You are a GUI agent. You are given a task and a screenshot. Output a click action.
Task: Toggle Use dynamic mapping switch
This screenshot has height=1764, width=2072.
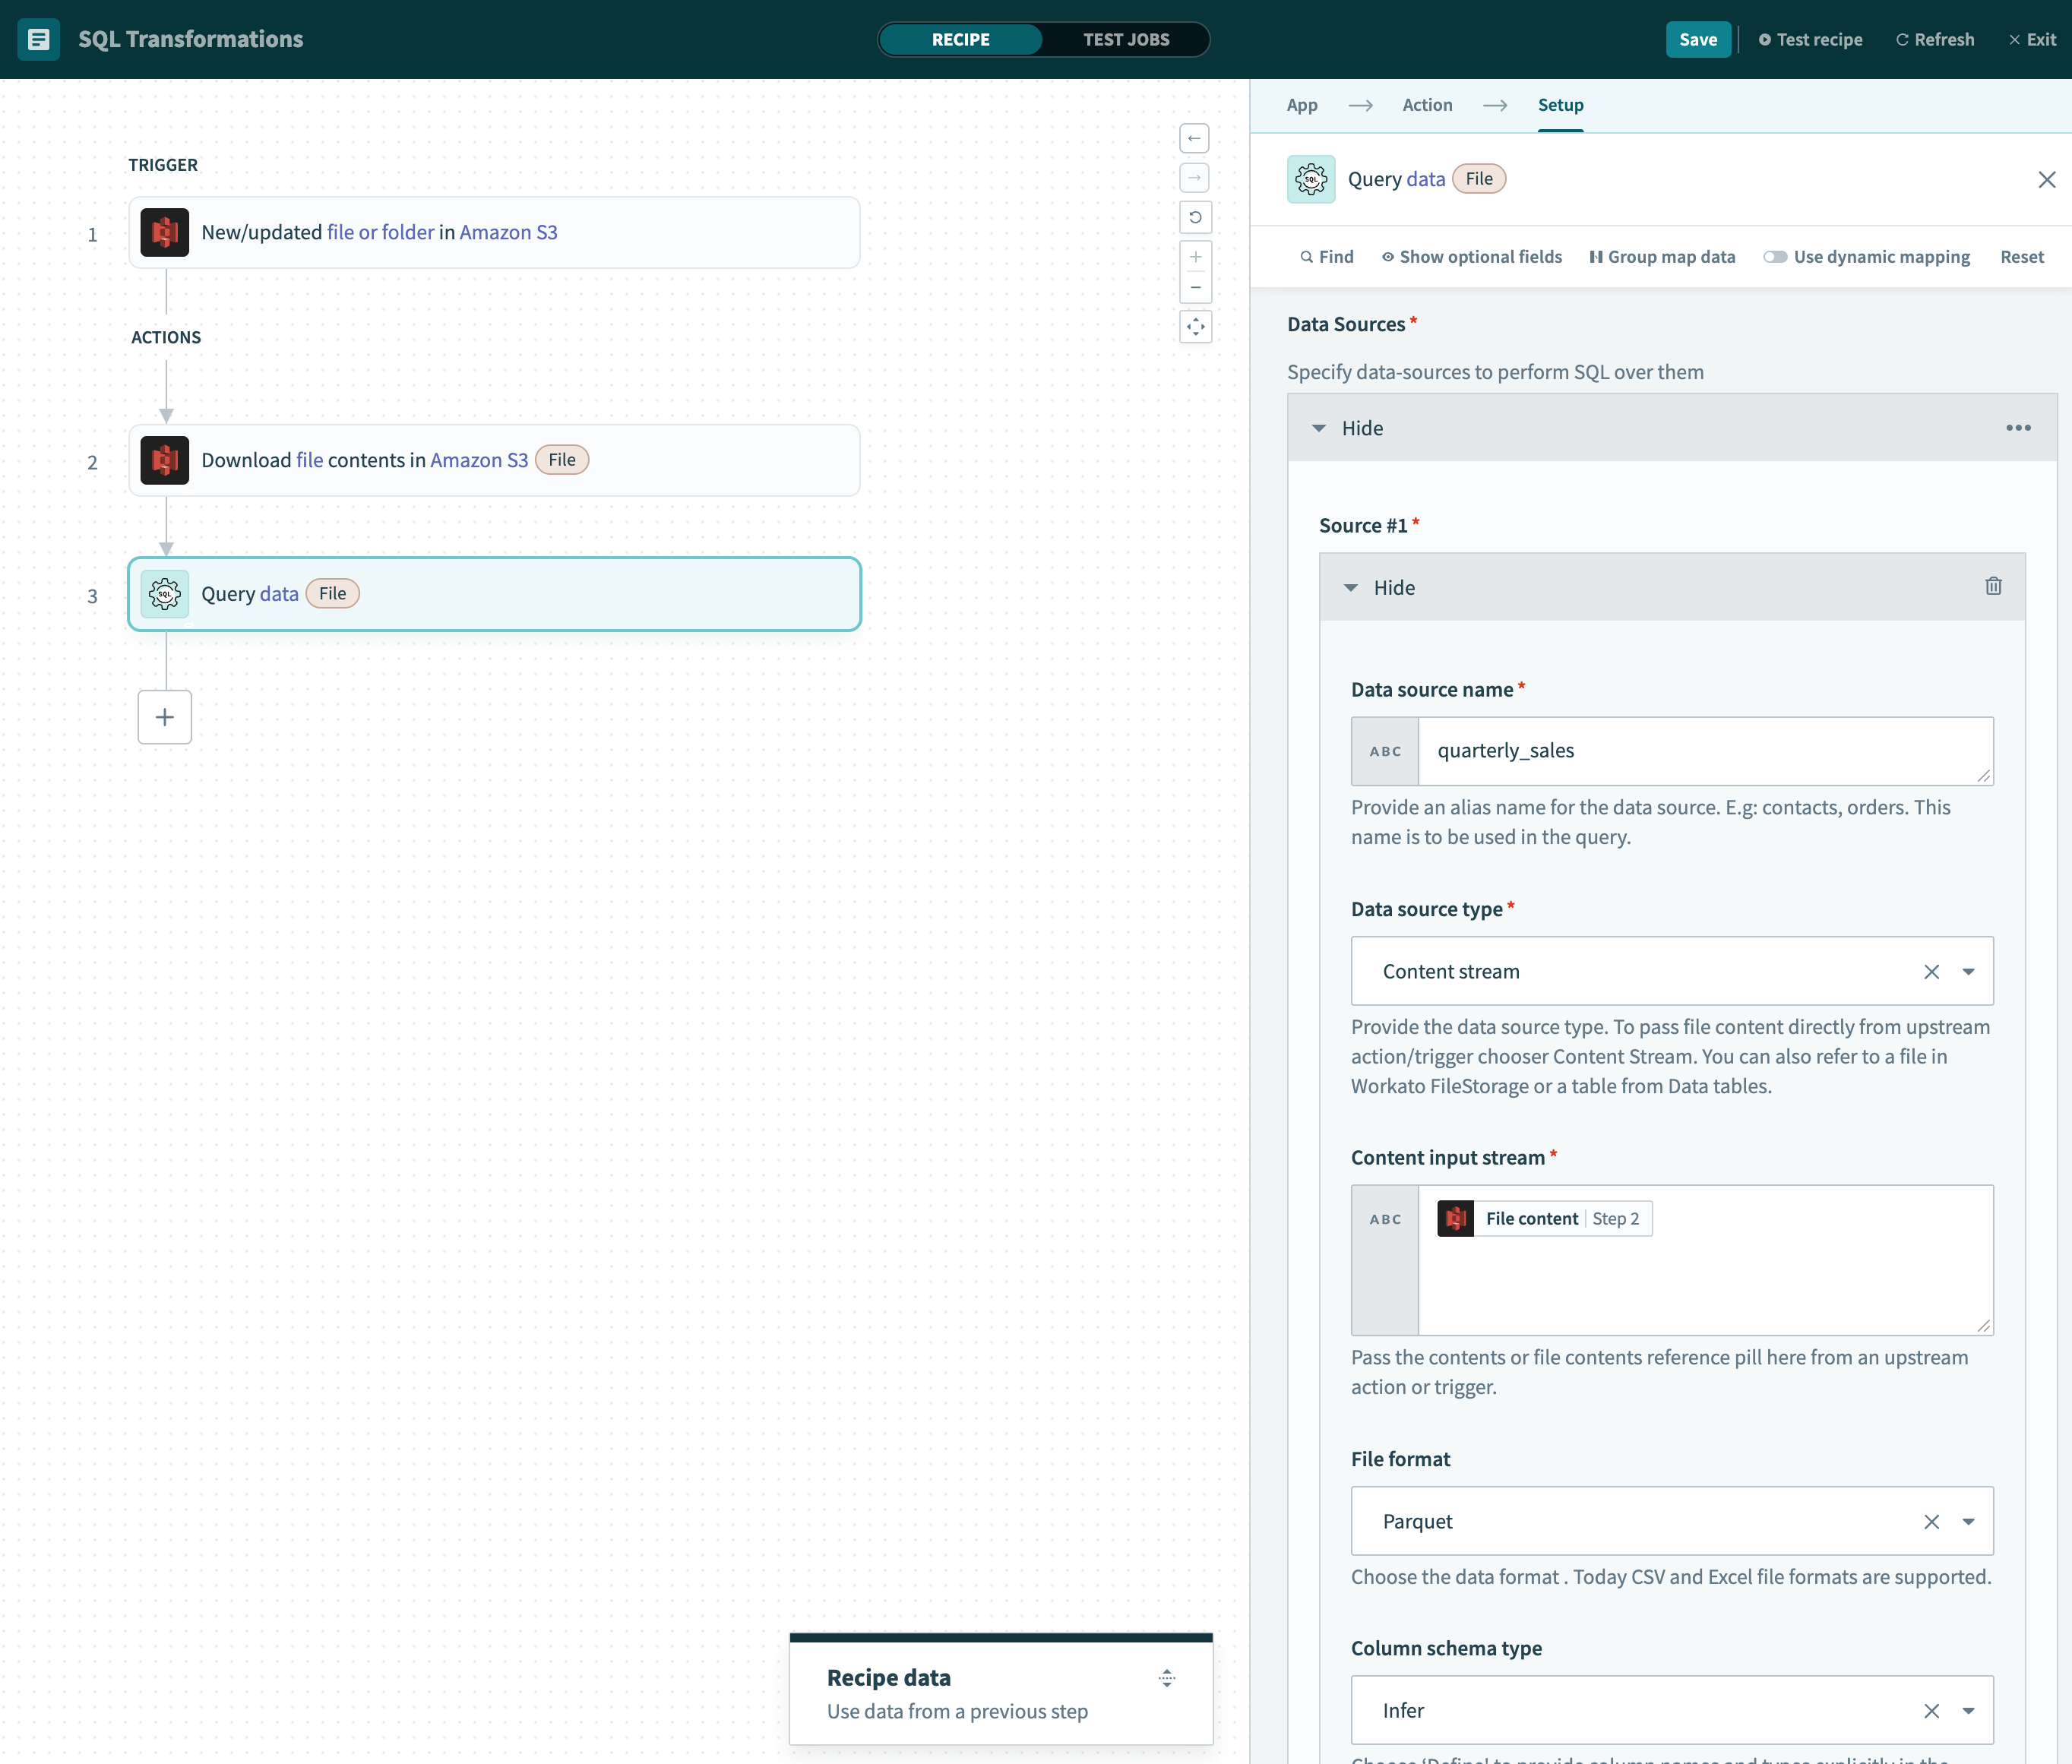(x=1774, y=257)
